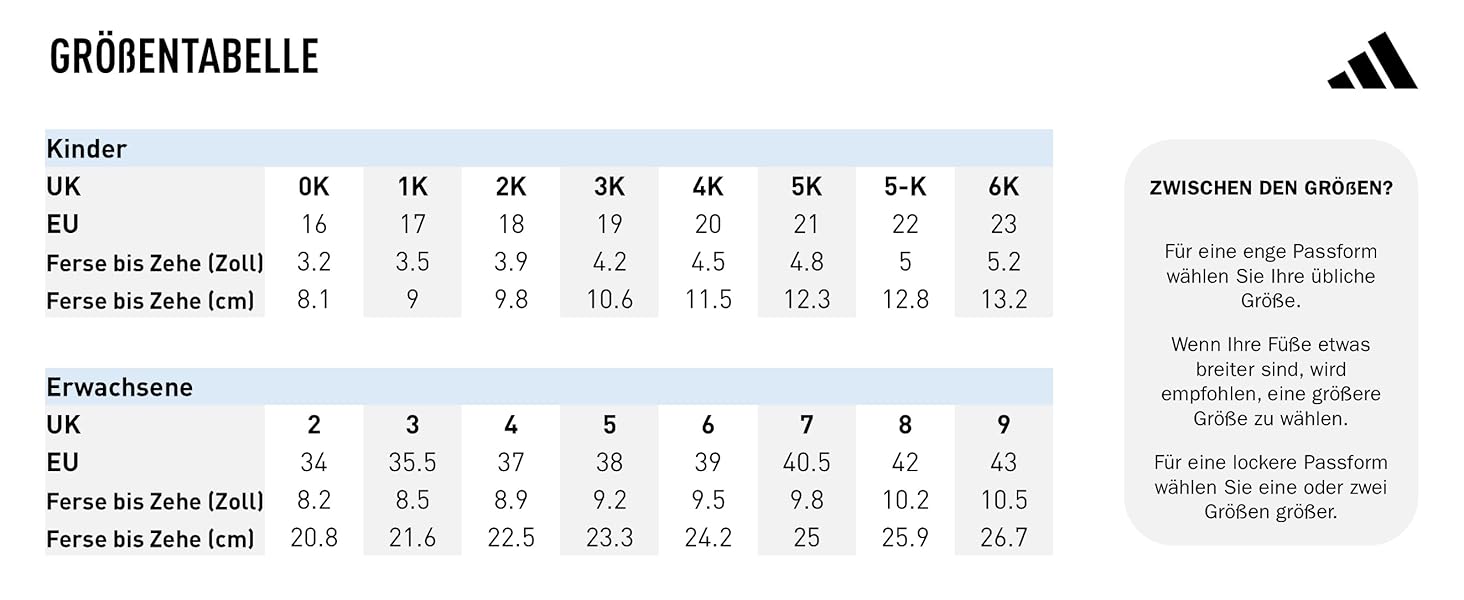Image resolution: width=1464 pixels, height=600 pixels.
Task: Select adult UK size 7
Action: click(806, 424)
